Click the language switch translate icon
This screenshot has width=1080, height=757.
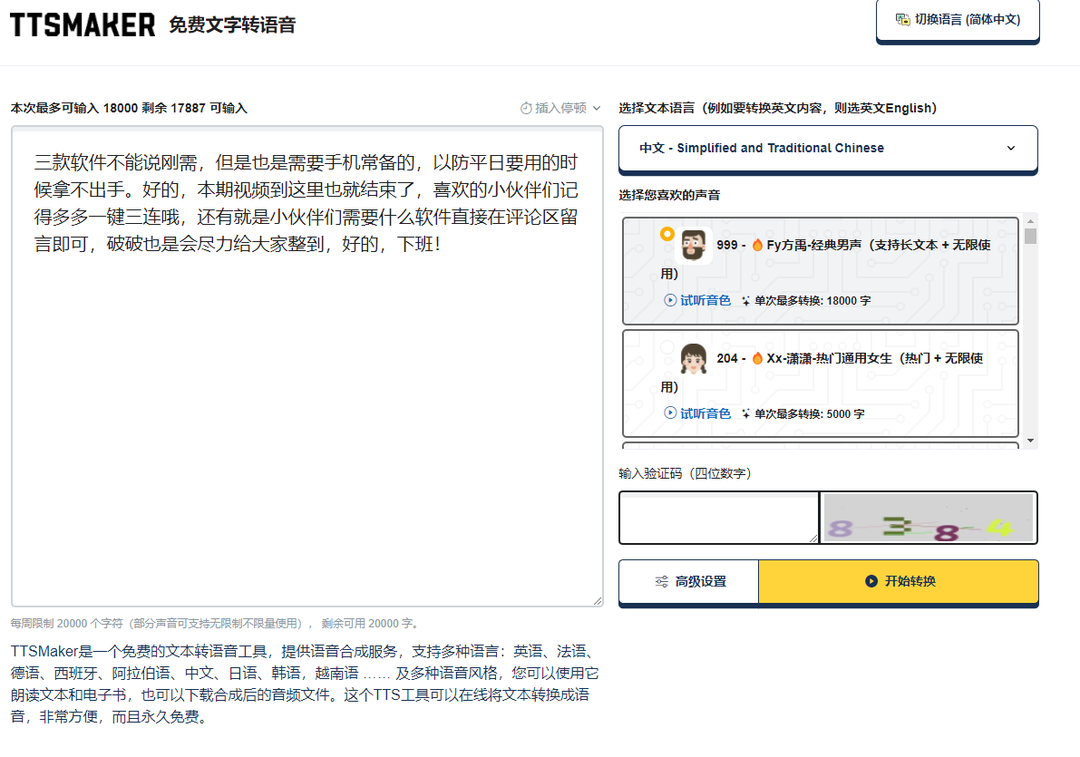click(x=903, y=19)
